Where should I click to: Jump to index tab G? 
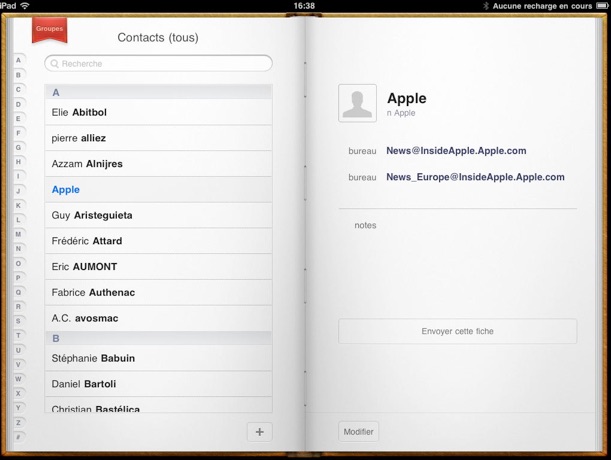[18, 147]
